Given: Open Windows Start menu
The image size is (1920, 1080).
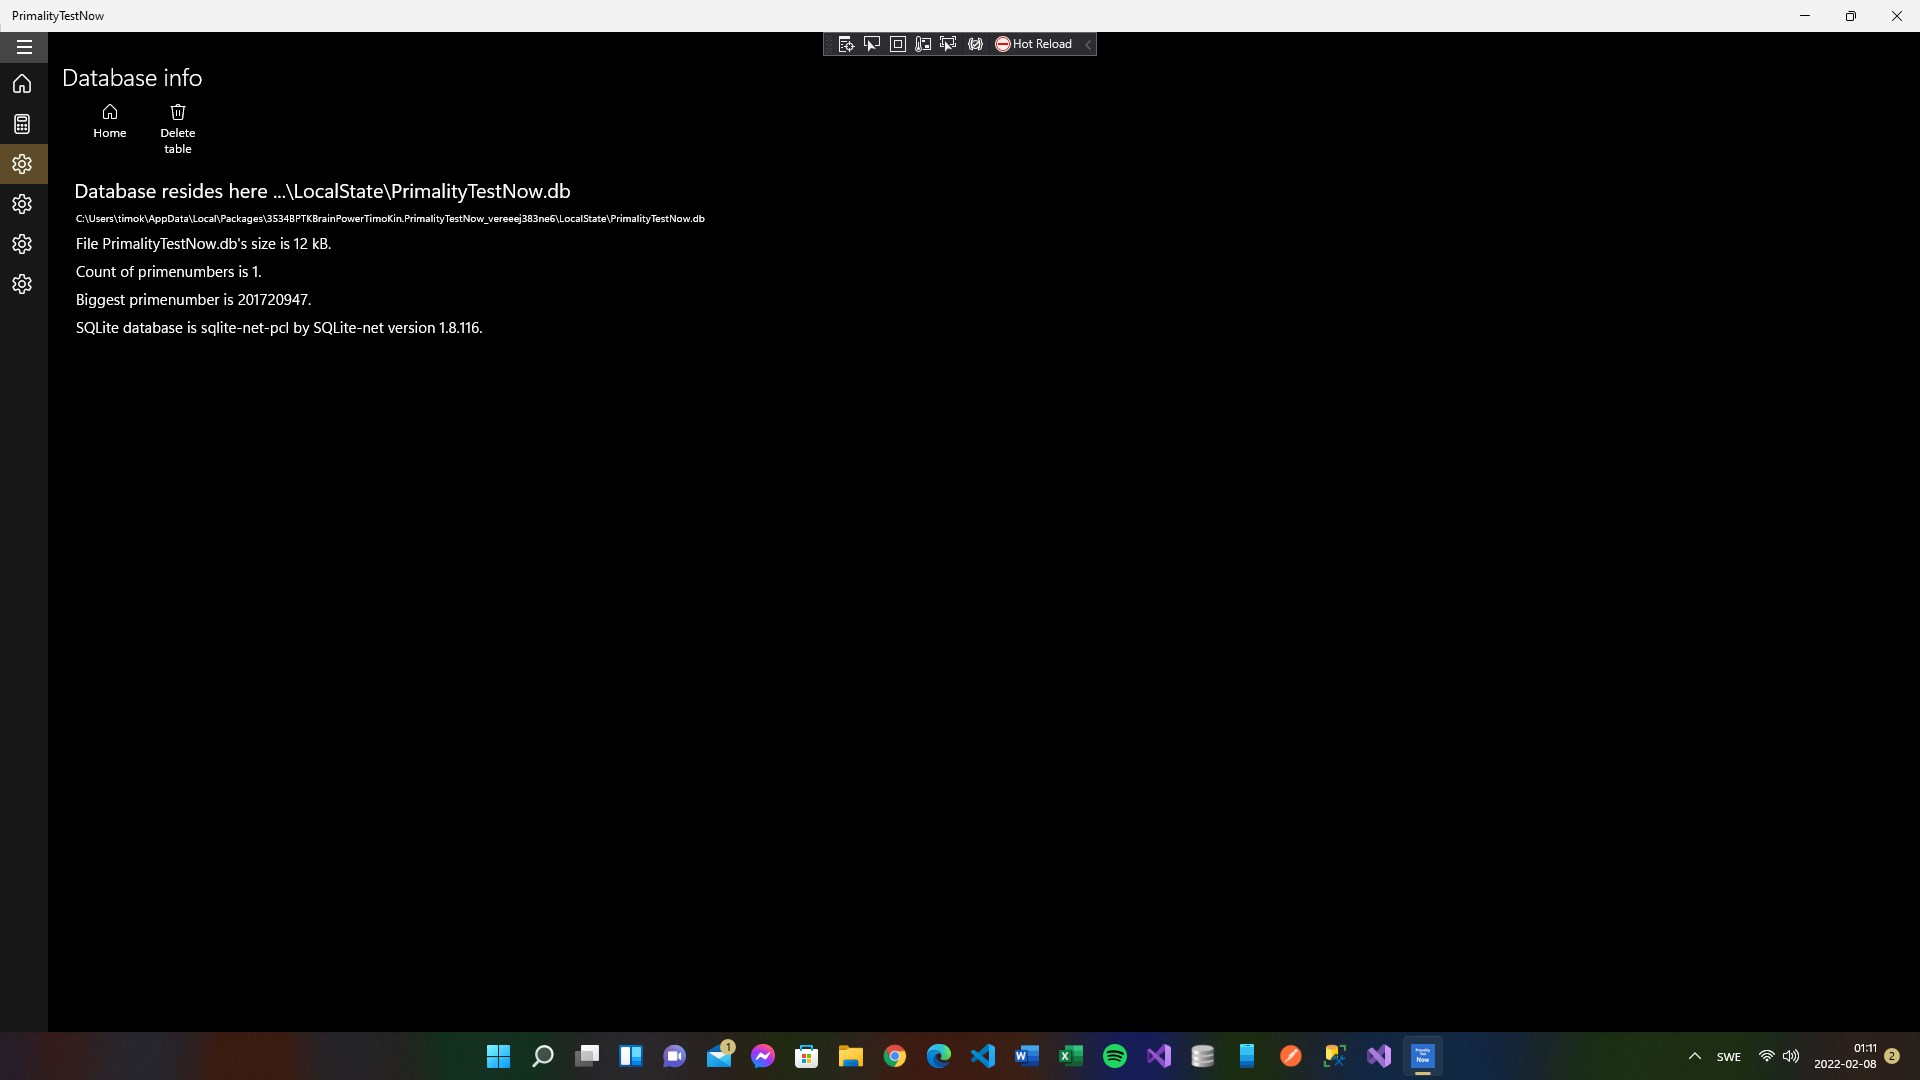Looking at the screenshot, I should coord(498,1056).
